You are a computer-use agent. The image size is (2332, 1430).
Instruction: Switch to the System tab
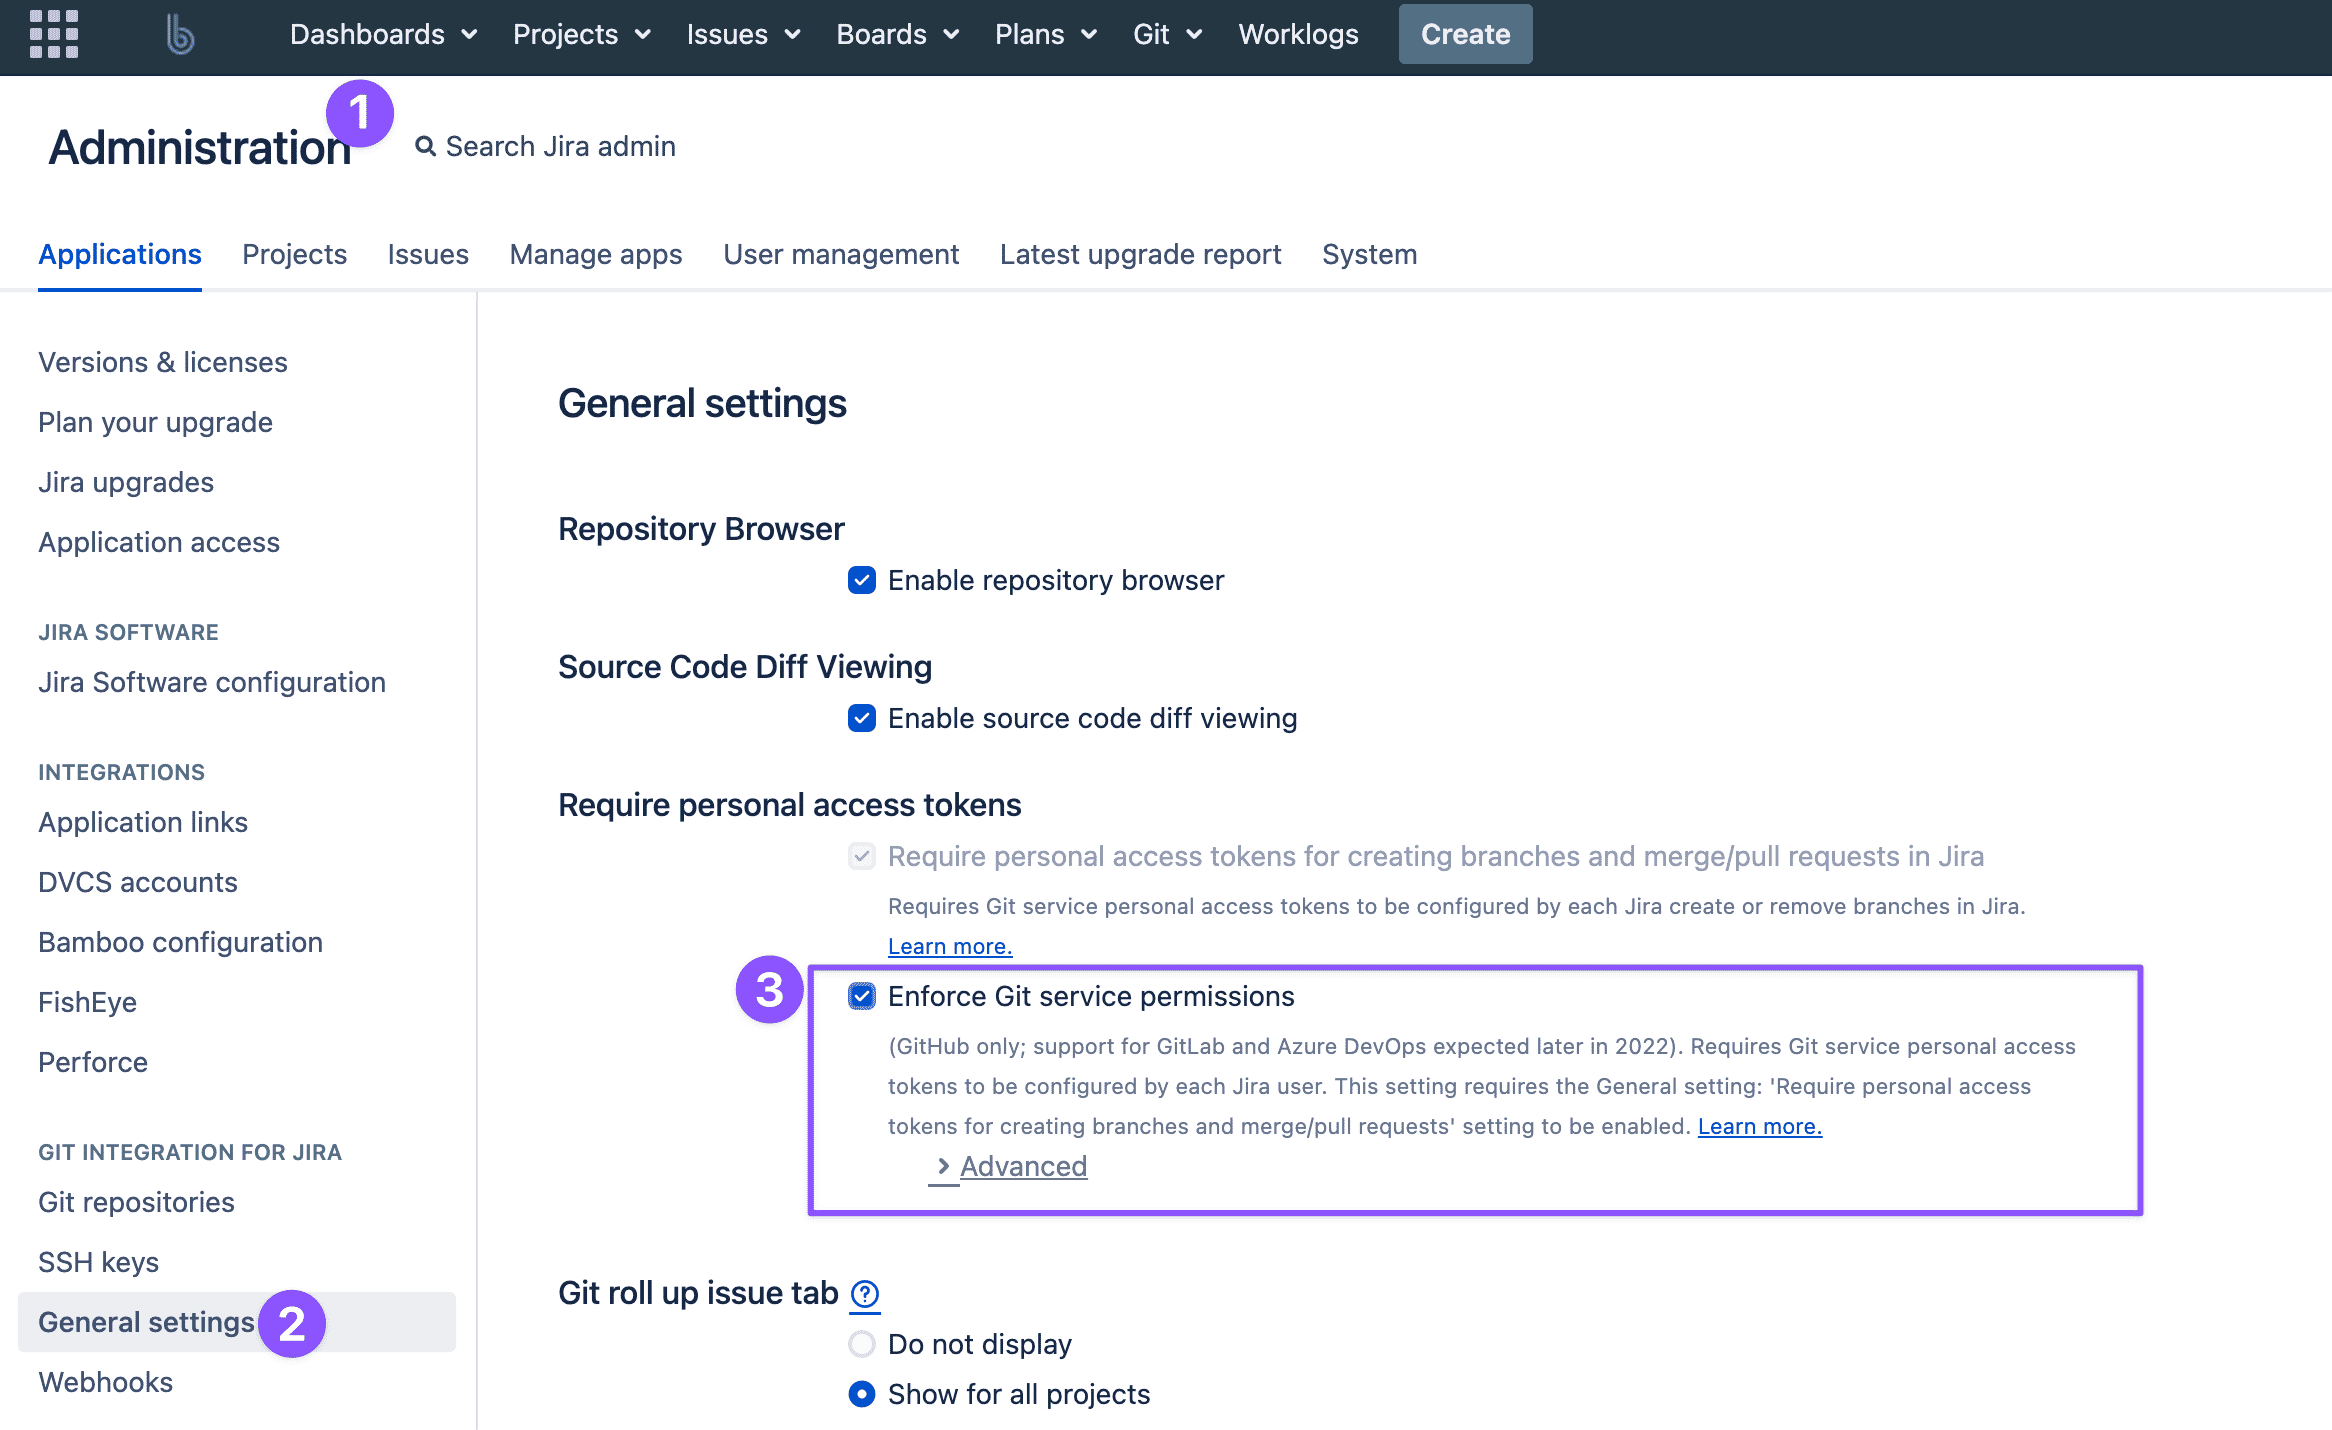coord(1369,255)
